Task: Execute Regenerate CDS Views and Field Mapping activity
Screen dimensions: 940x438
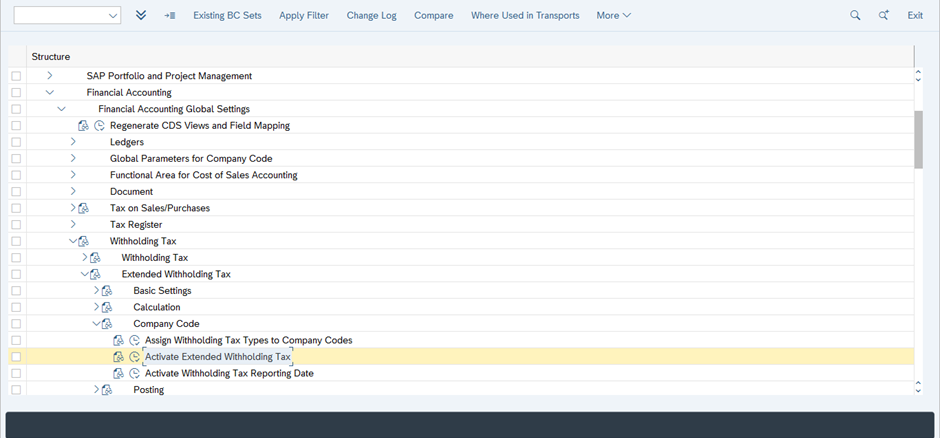Action: 100,126
